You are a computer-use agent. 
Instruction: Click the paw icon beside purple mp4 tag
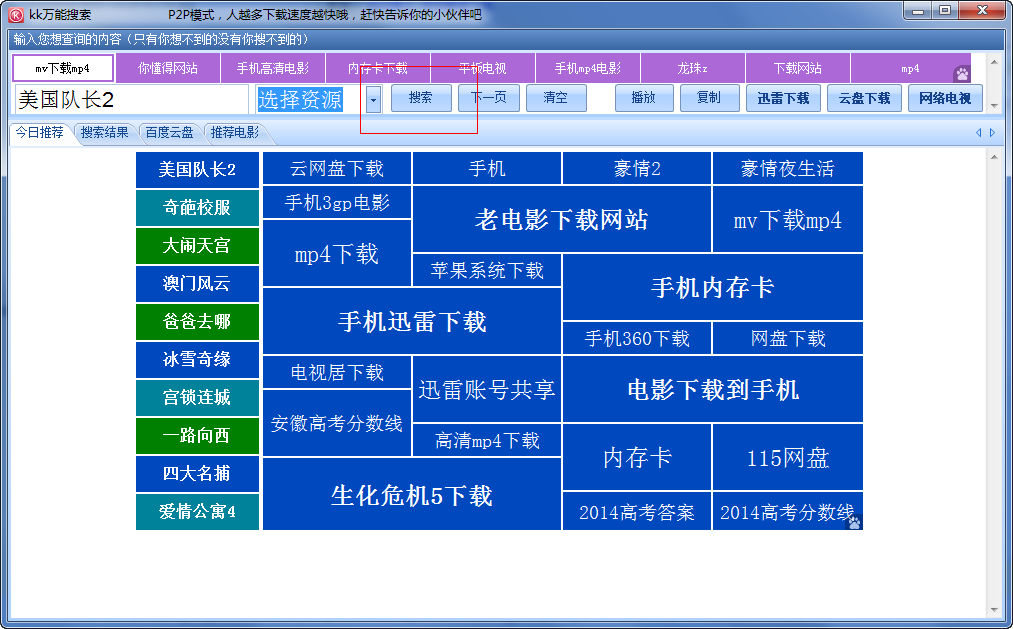point(962,74)
